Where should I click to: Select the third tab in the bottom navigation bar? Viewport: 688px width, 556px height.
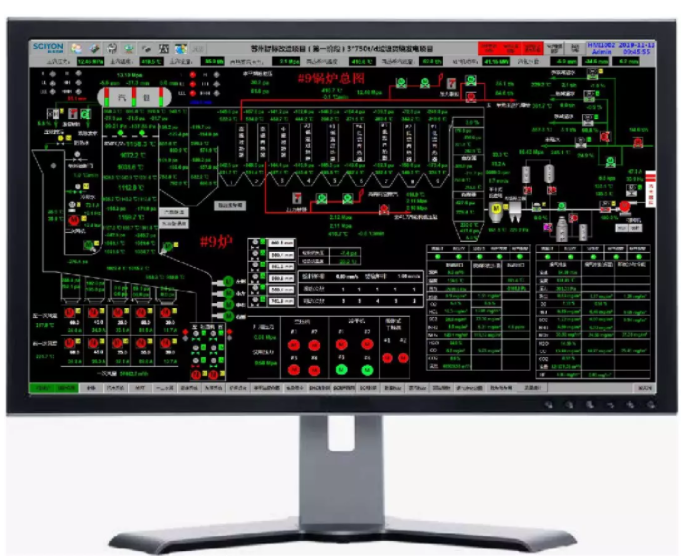(89, 386)
